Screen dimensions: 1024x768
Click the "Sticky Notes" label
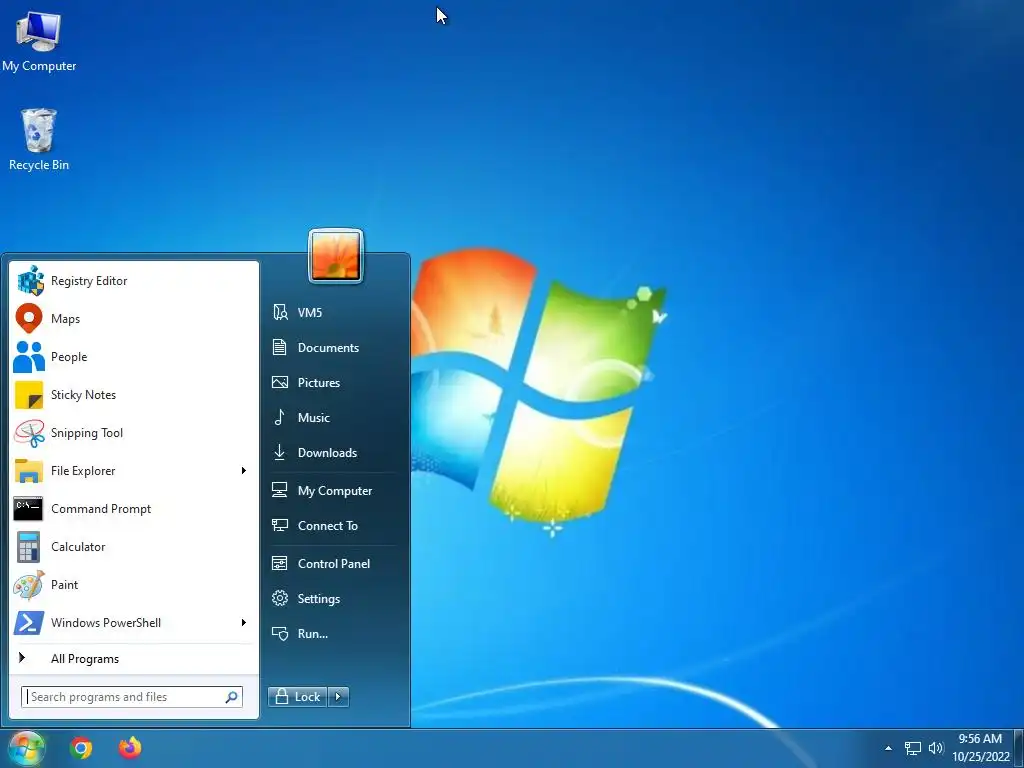84,395
